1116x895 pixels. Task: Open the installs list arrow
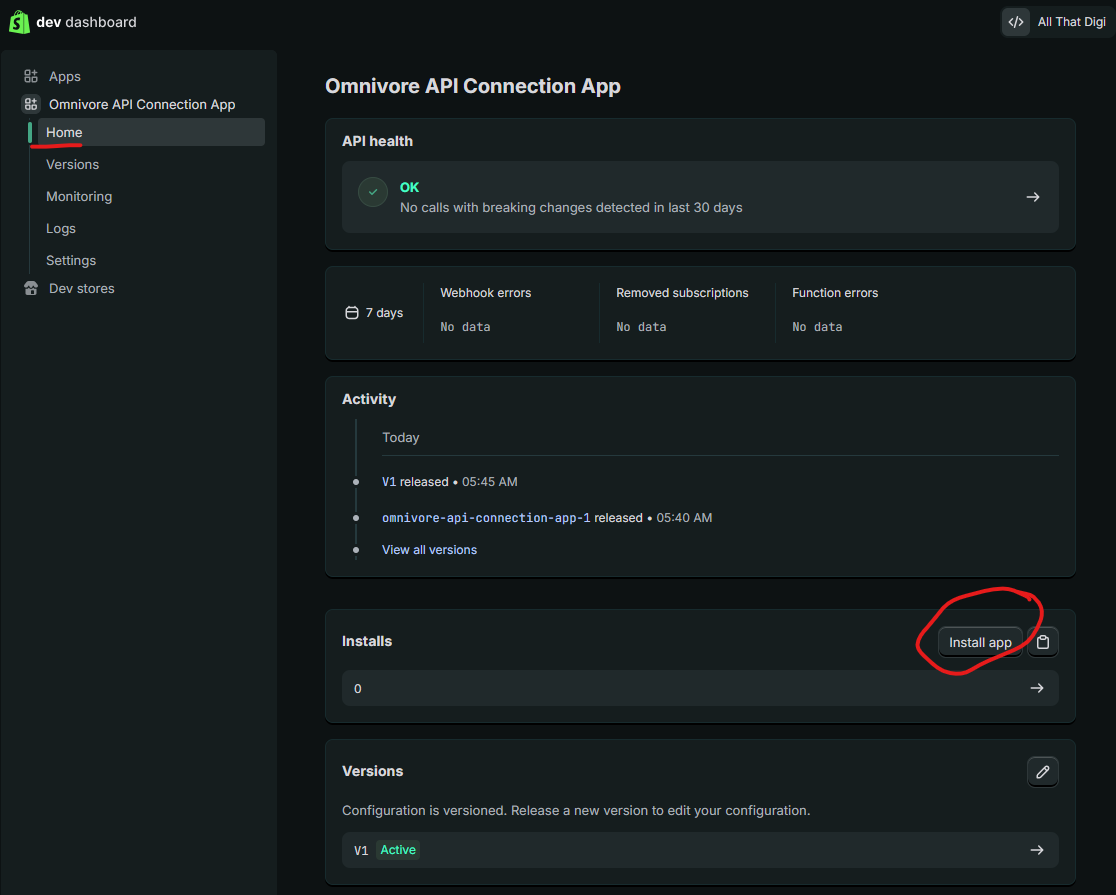1037,688
